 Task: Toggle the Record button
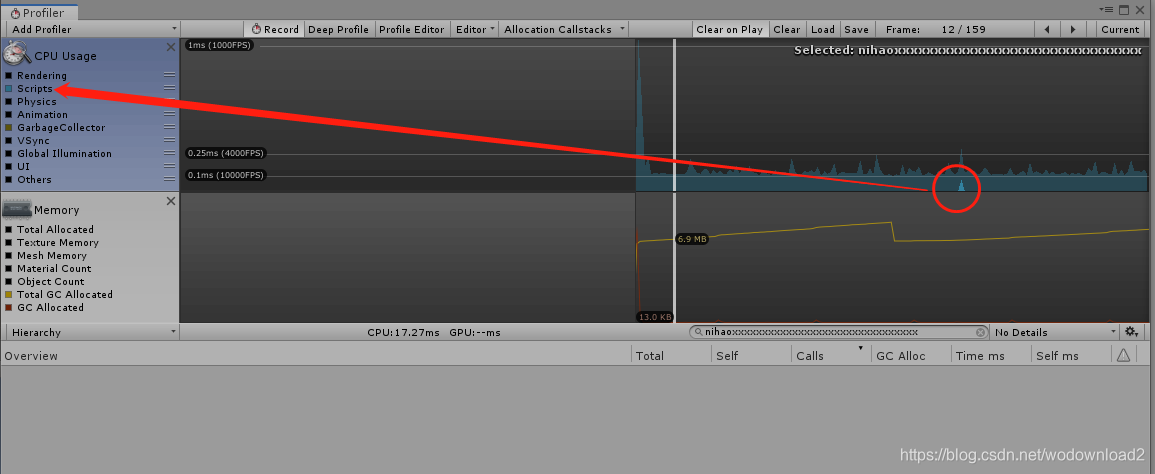(x=274, y=29)
